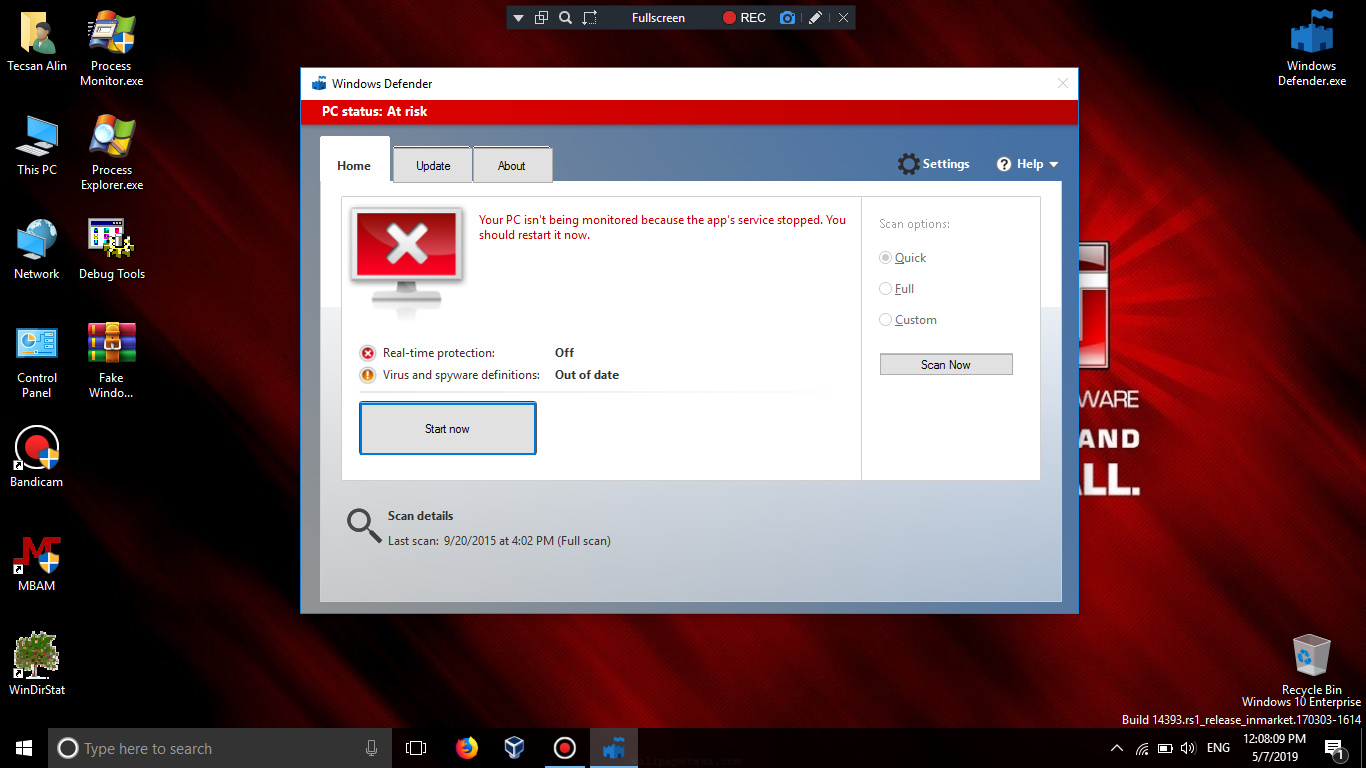Switch to the Home tab
The height and width of the screenshot is (768, 1366).
click(354, 165)
